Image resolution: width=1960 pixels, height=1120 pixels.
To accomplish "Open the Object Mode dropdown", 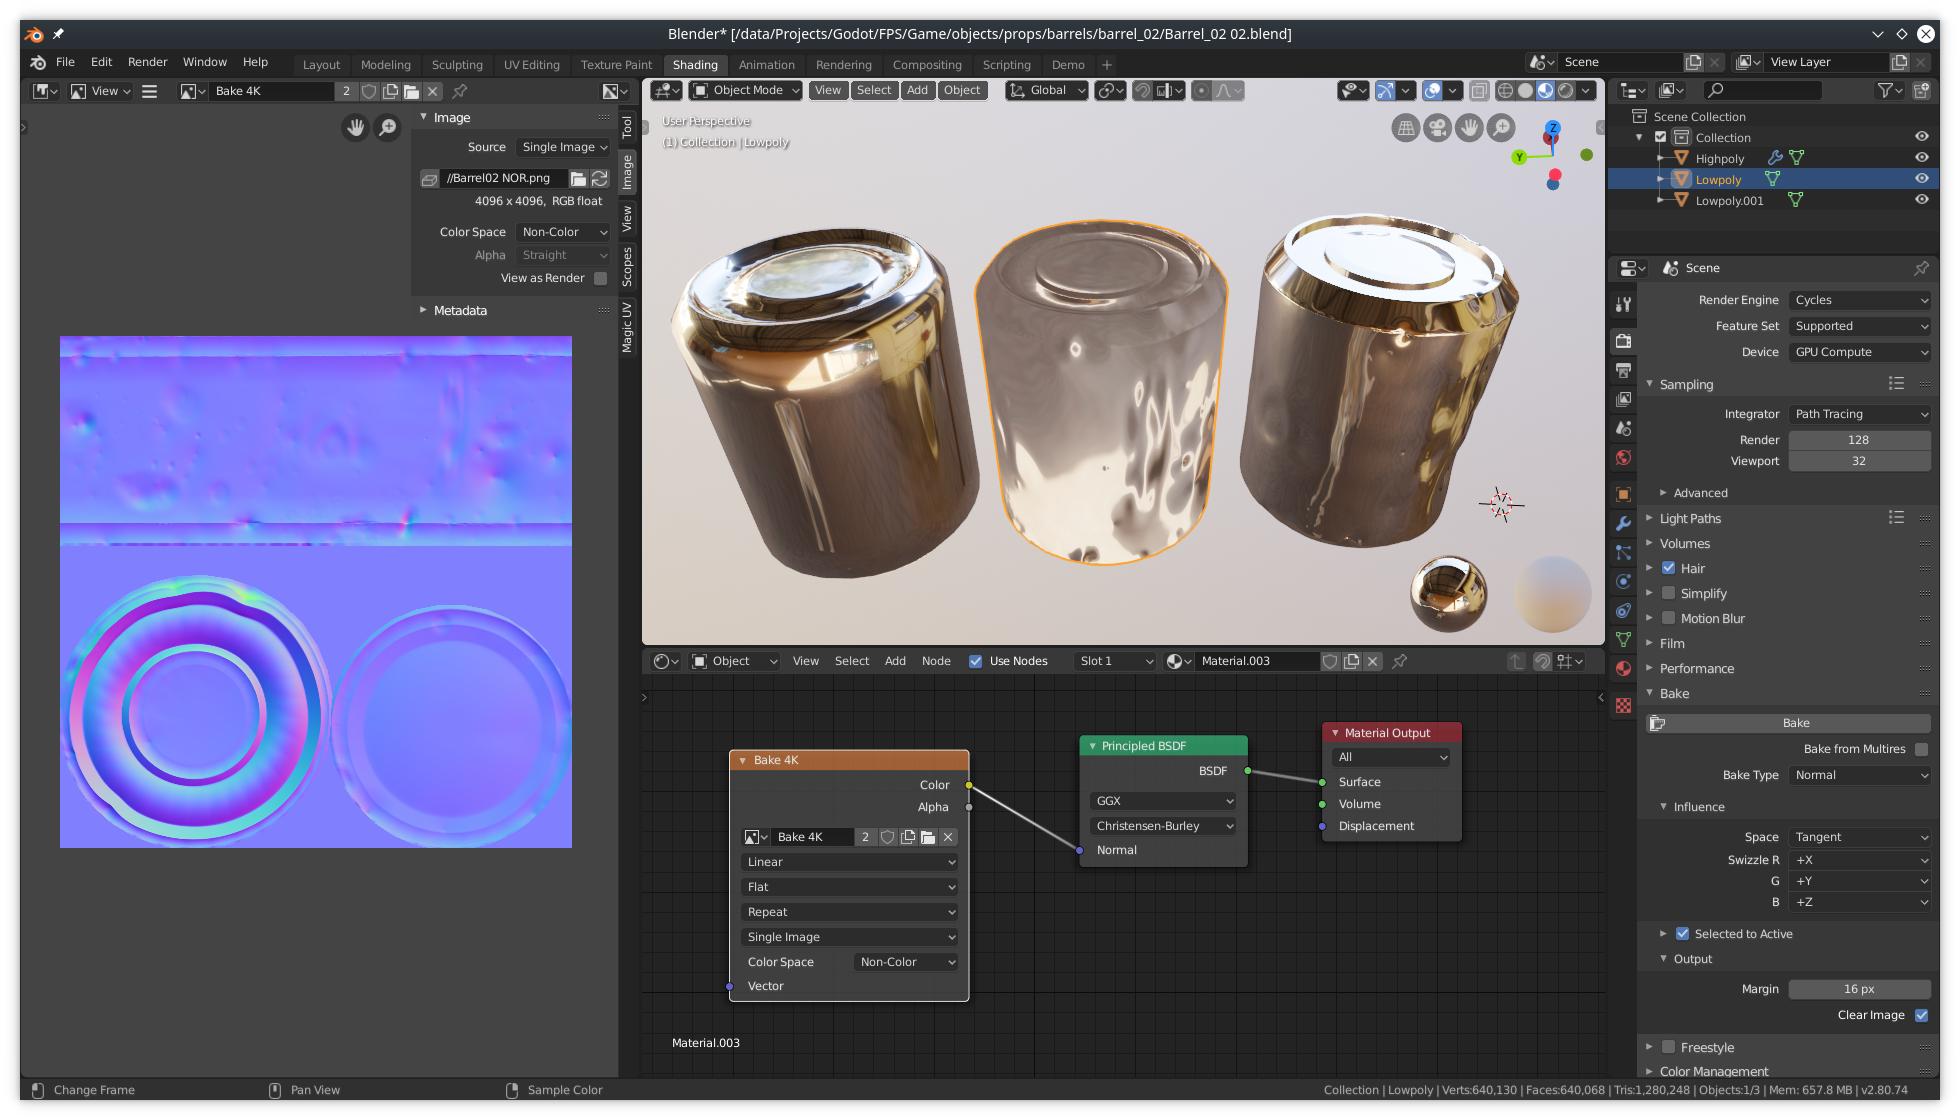I will point(746,90).
